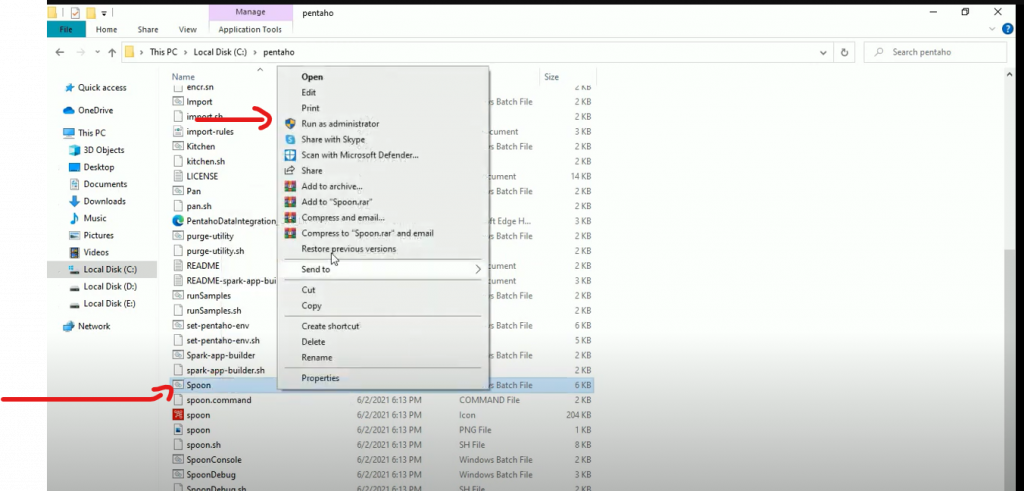Select Add to "Spoon.rar" option
The width and height of the screenshot is (1024, 491).
336,202
